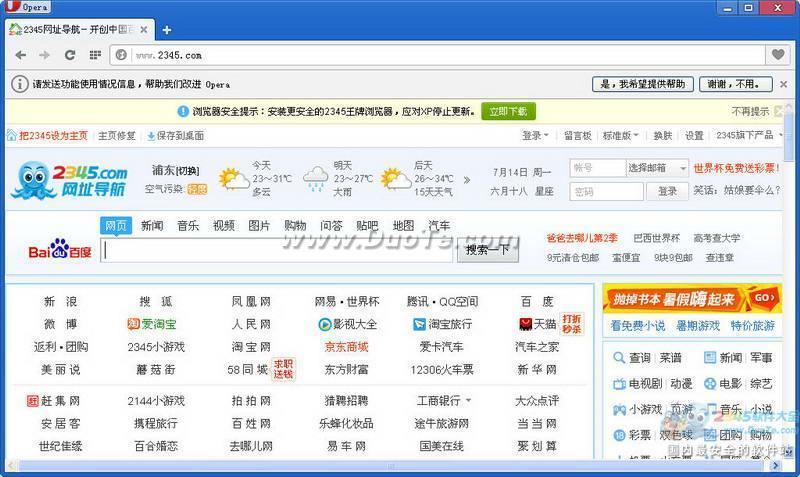The height and width of the screenshot is (477, 800).
Task: Click the globe site-info icon in address bar
Action: tap(121, 55)
